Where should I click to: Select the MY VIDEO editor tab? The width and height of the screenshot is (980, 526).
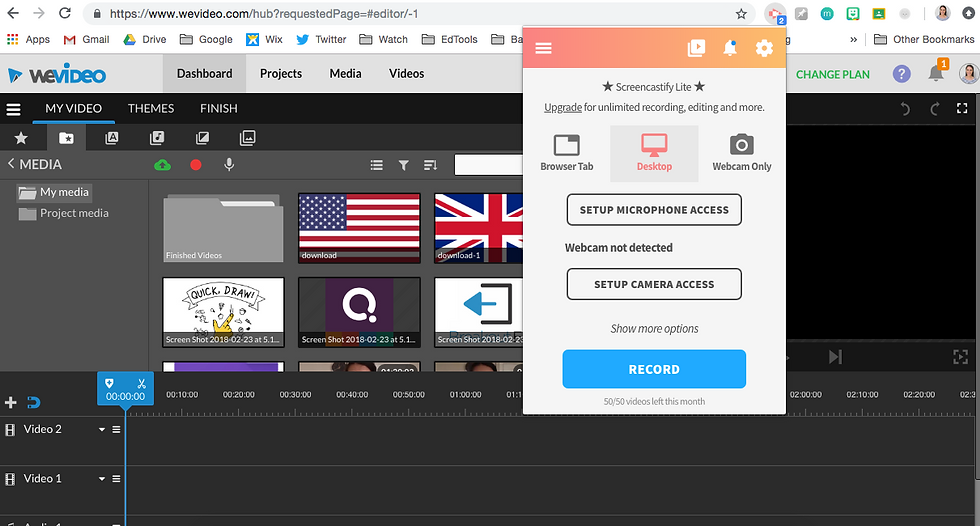coord(73,109)
